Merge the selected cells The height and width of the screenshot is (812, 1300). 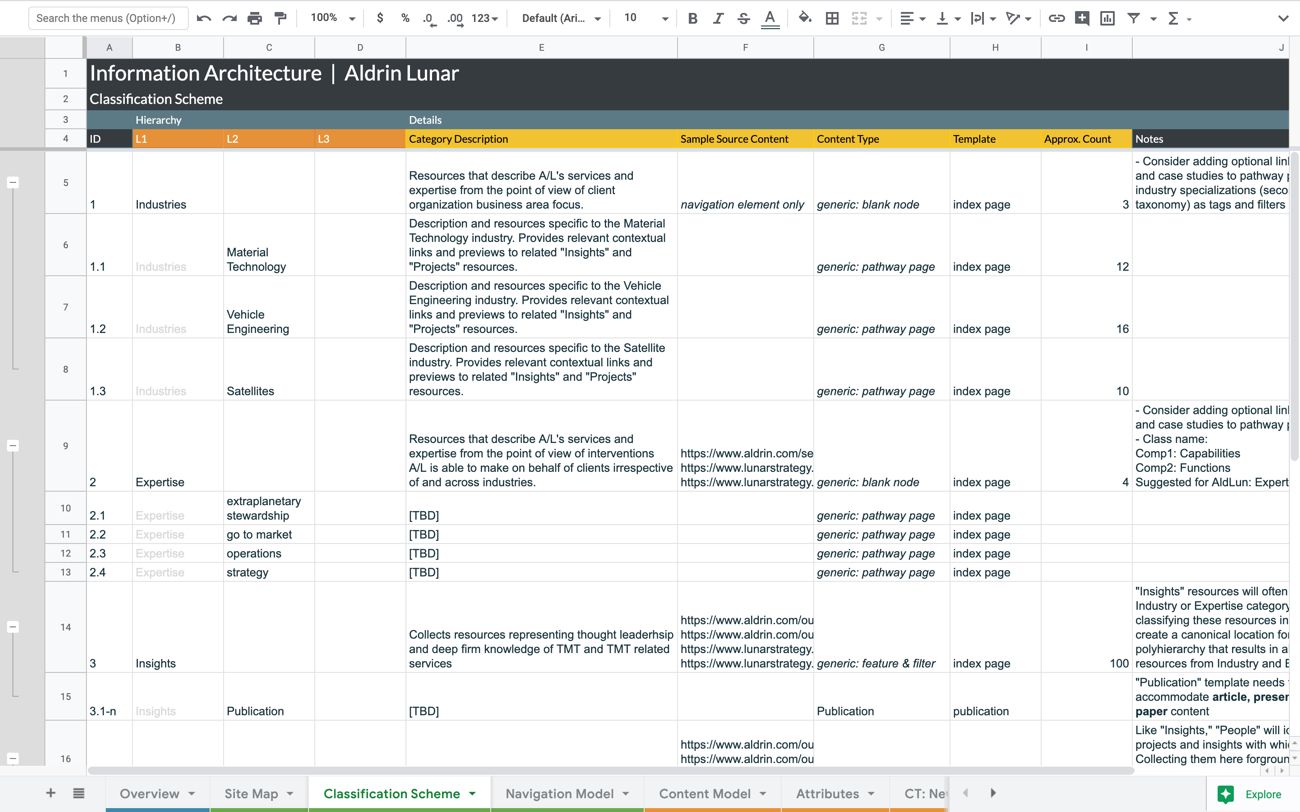click(859, 18)
